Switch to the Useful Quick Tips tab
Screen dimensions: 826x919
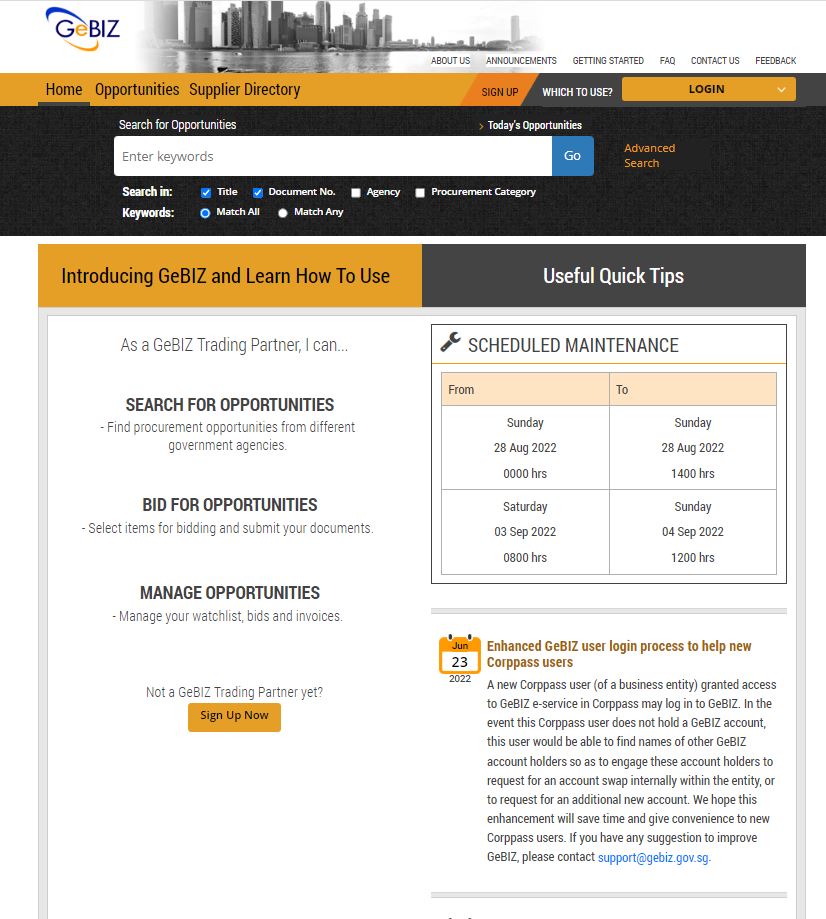pos(614,275)
